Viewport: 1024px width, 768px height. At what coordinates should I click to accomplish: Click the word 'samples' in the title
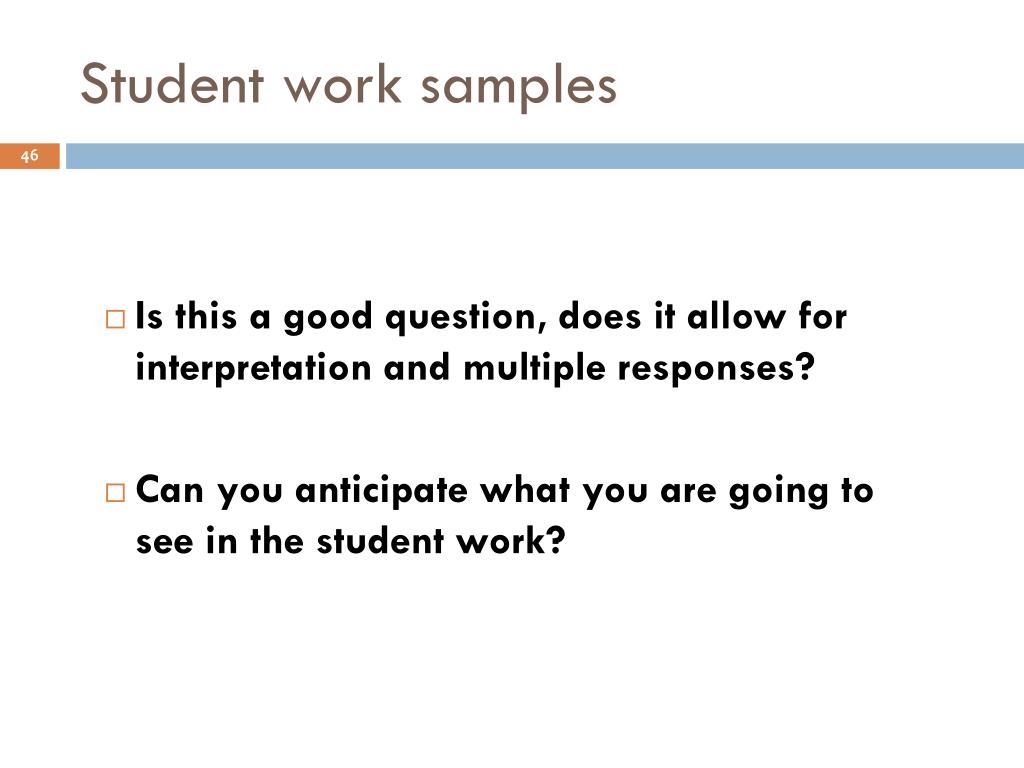pos(519,89)
